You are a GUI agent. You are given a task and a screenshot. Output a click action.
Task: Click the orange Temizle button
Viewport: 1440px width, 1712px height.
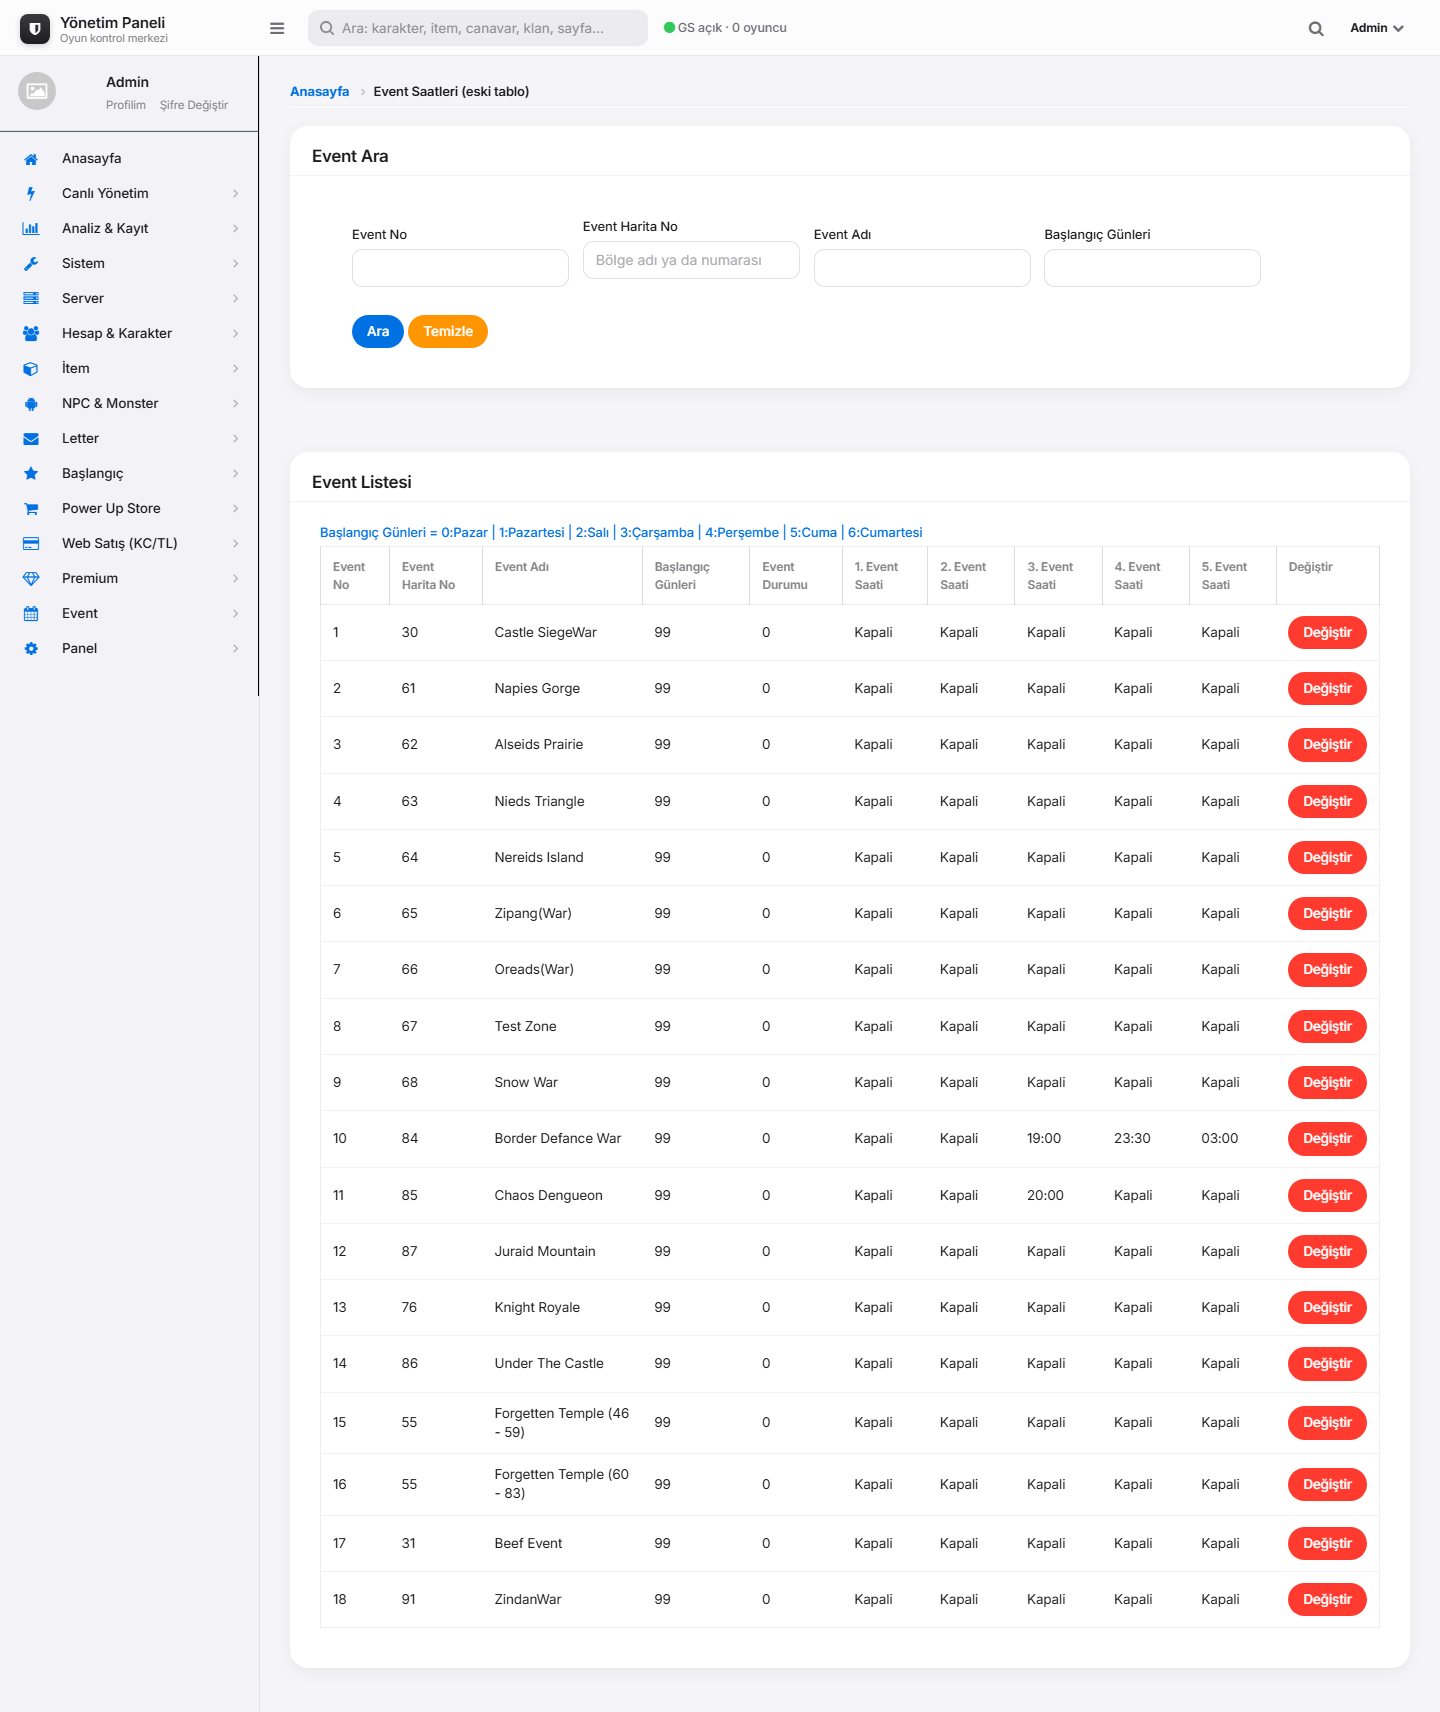click(x=448, y=331)
